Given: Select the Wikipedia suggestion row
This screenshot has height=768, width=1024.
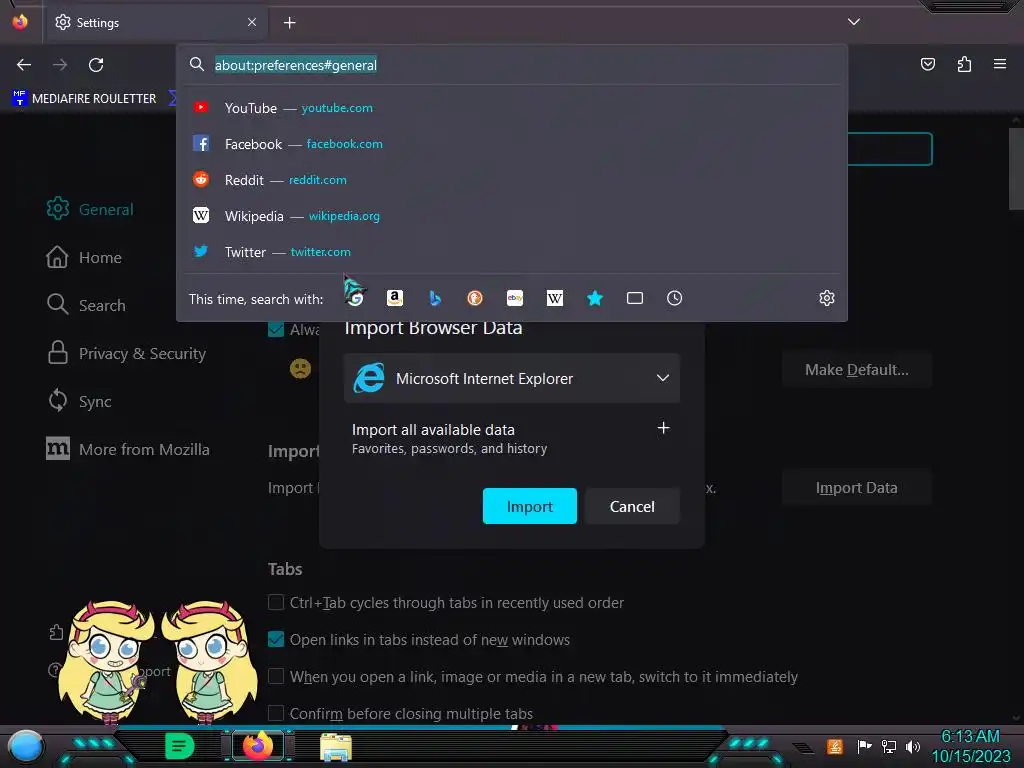Looking at the screenshot, I should tap(512, 216).
